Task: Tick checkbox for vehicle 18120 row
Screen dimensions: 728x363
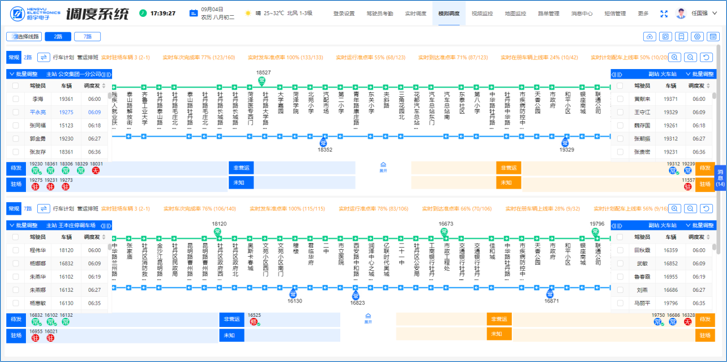Action: tap(15, 250)
